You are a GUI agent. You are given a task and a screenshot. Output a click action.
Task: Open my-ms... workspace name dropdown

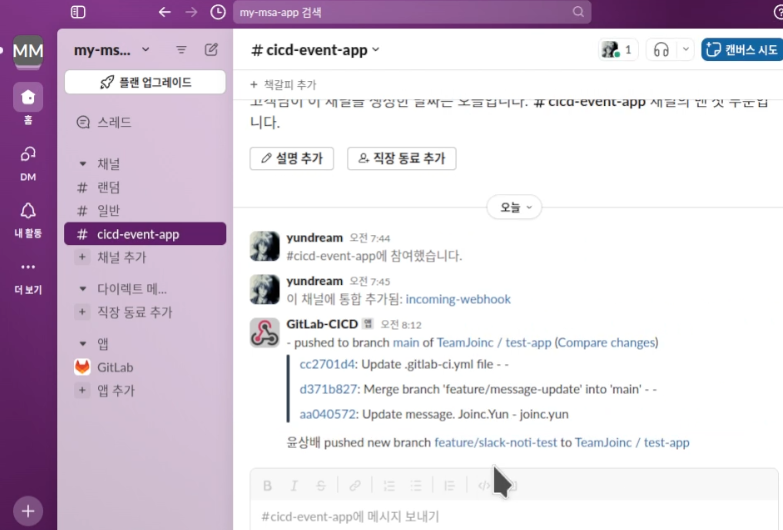pyautogui.click(x=111, y=50)
